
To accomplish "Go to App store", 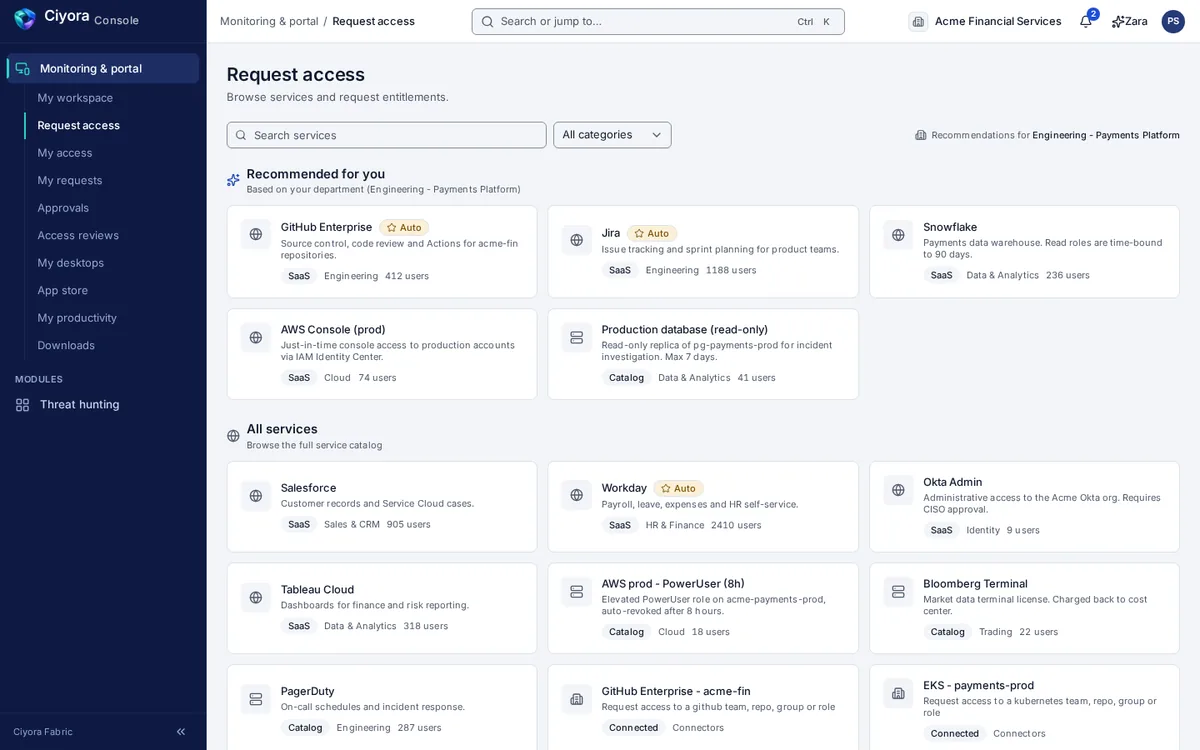I will (x=63, y=290).
